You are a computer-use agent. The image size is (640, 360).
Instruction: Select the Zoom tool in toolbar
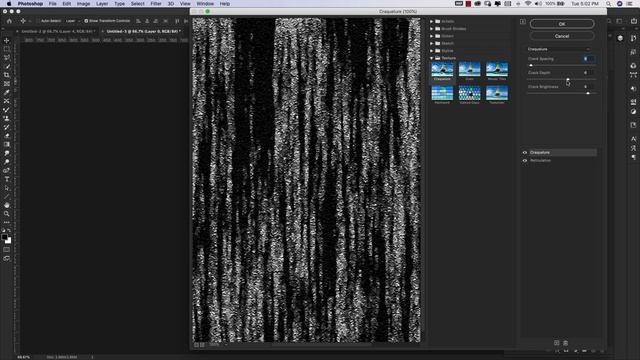7,213
